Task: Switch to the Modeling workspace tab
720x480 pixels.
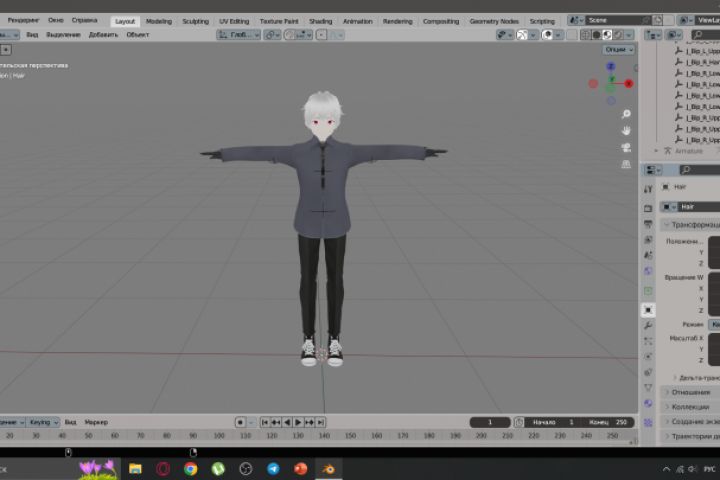Action: pyautogui.click(x=158, y=21)
